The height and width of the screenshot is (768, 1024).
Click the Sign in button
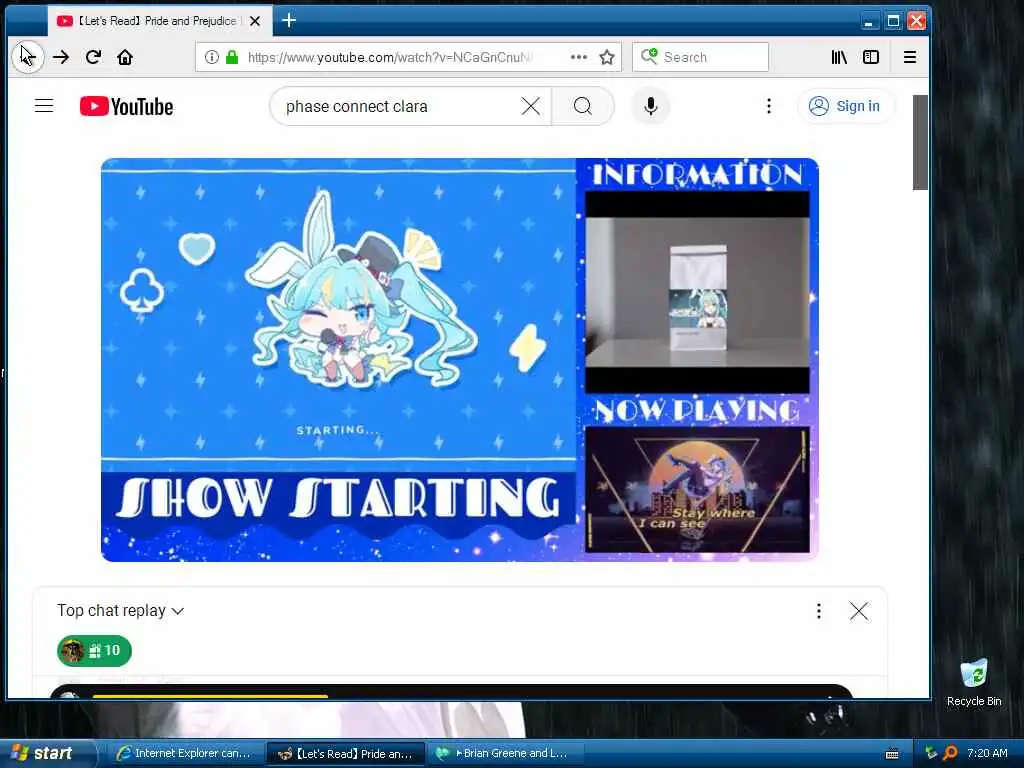[x=845, y=106]
